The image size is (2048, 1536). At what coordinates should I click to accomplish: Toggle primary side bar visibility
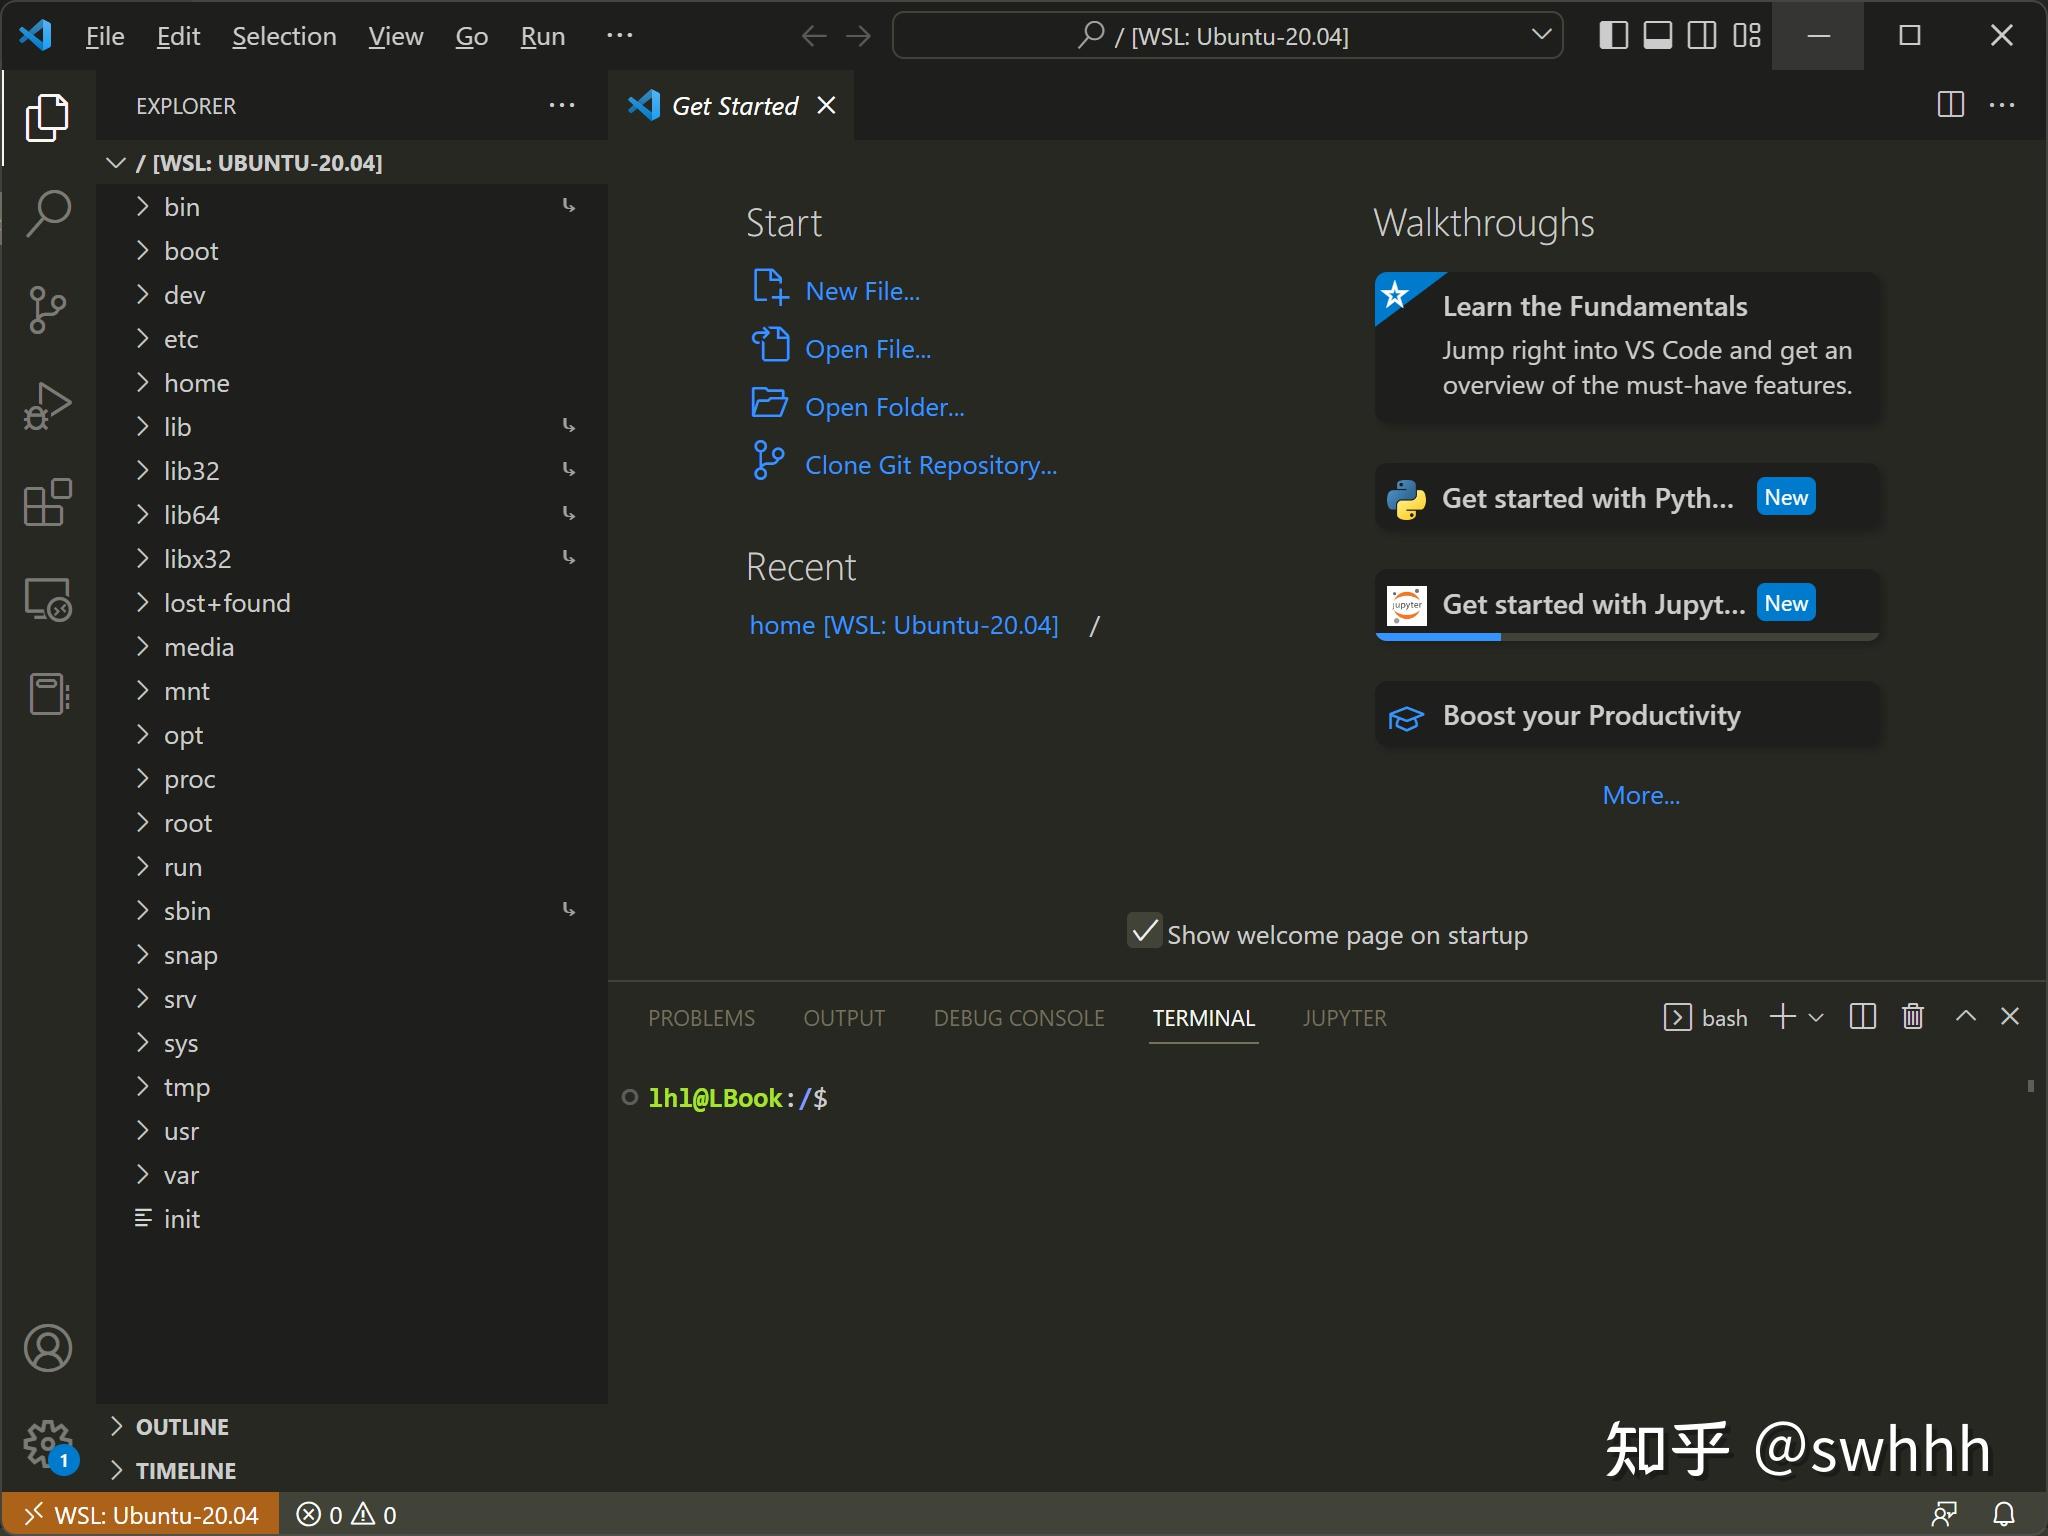point(1613,36)
